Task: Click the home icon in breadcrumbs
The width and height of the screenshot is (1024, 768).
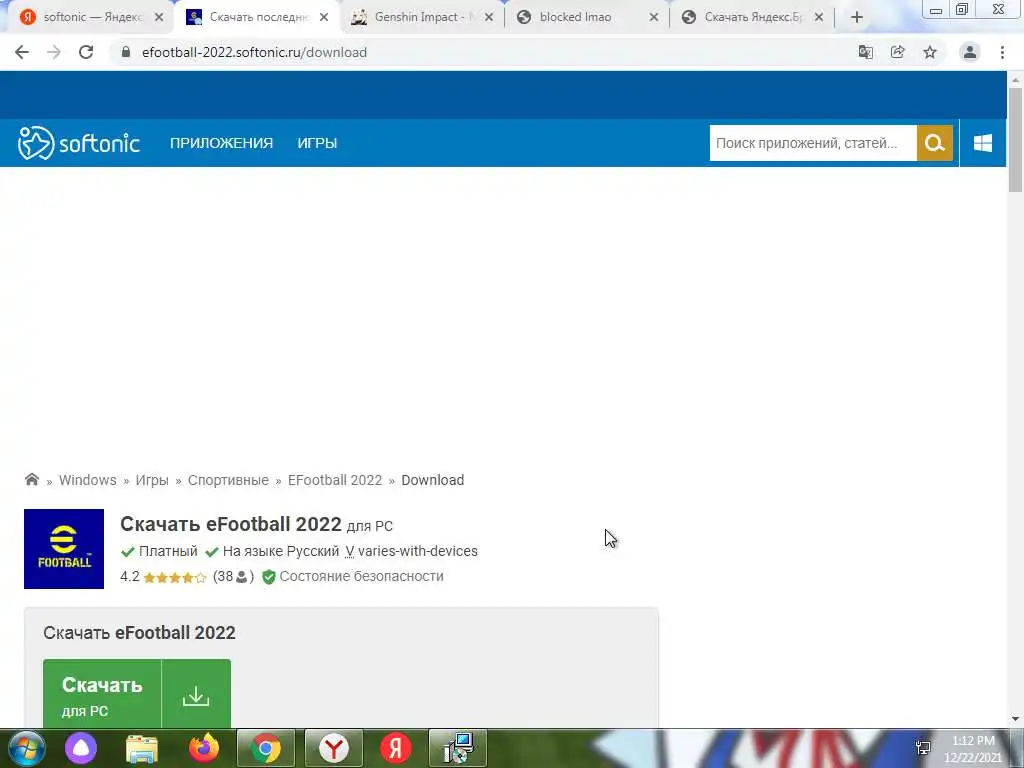Action: [x=31, y=479]
